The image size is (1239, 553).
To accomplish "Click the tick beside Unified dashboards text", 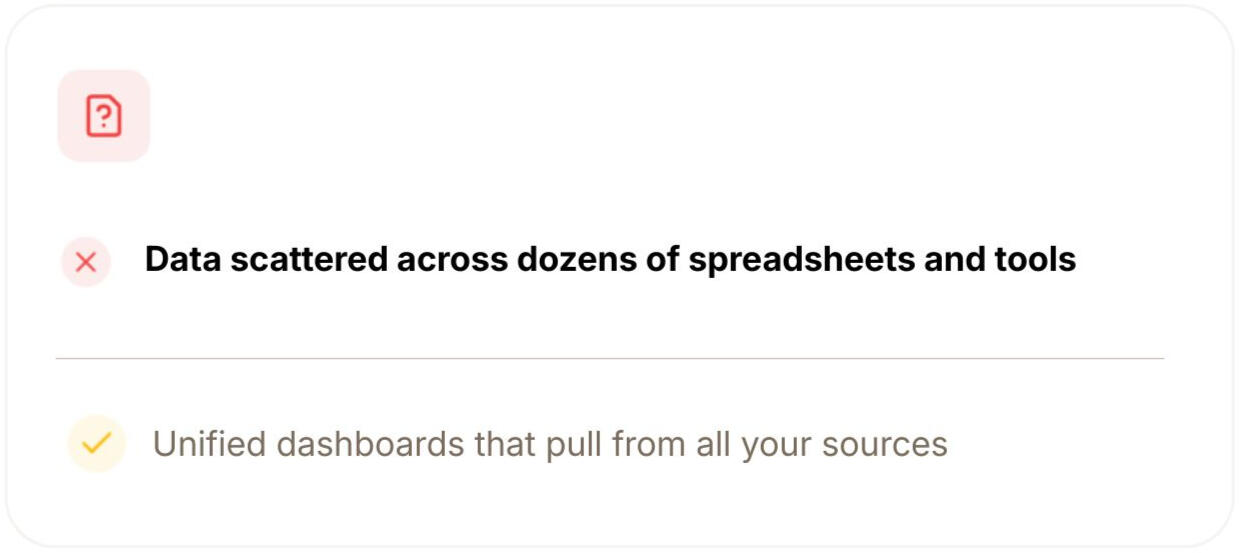I will pyautogui.click(x=96, y=443).
